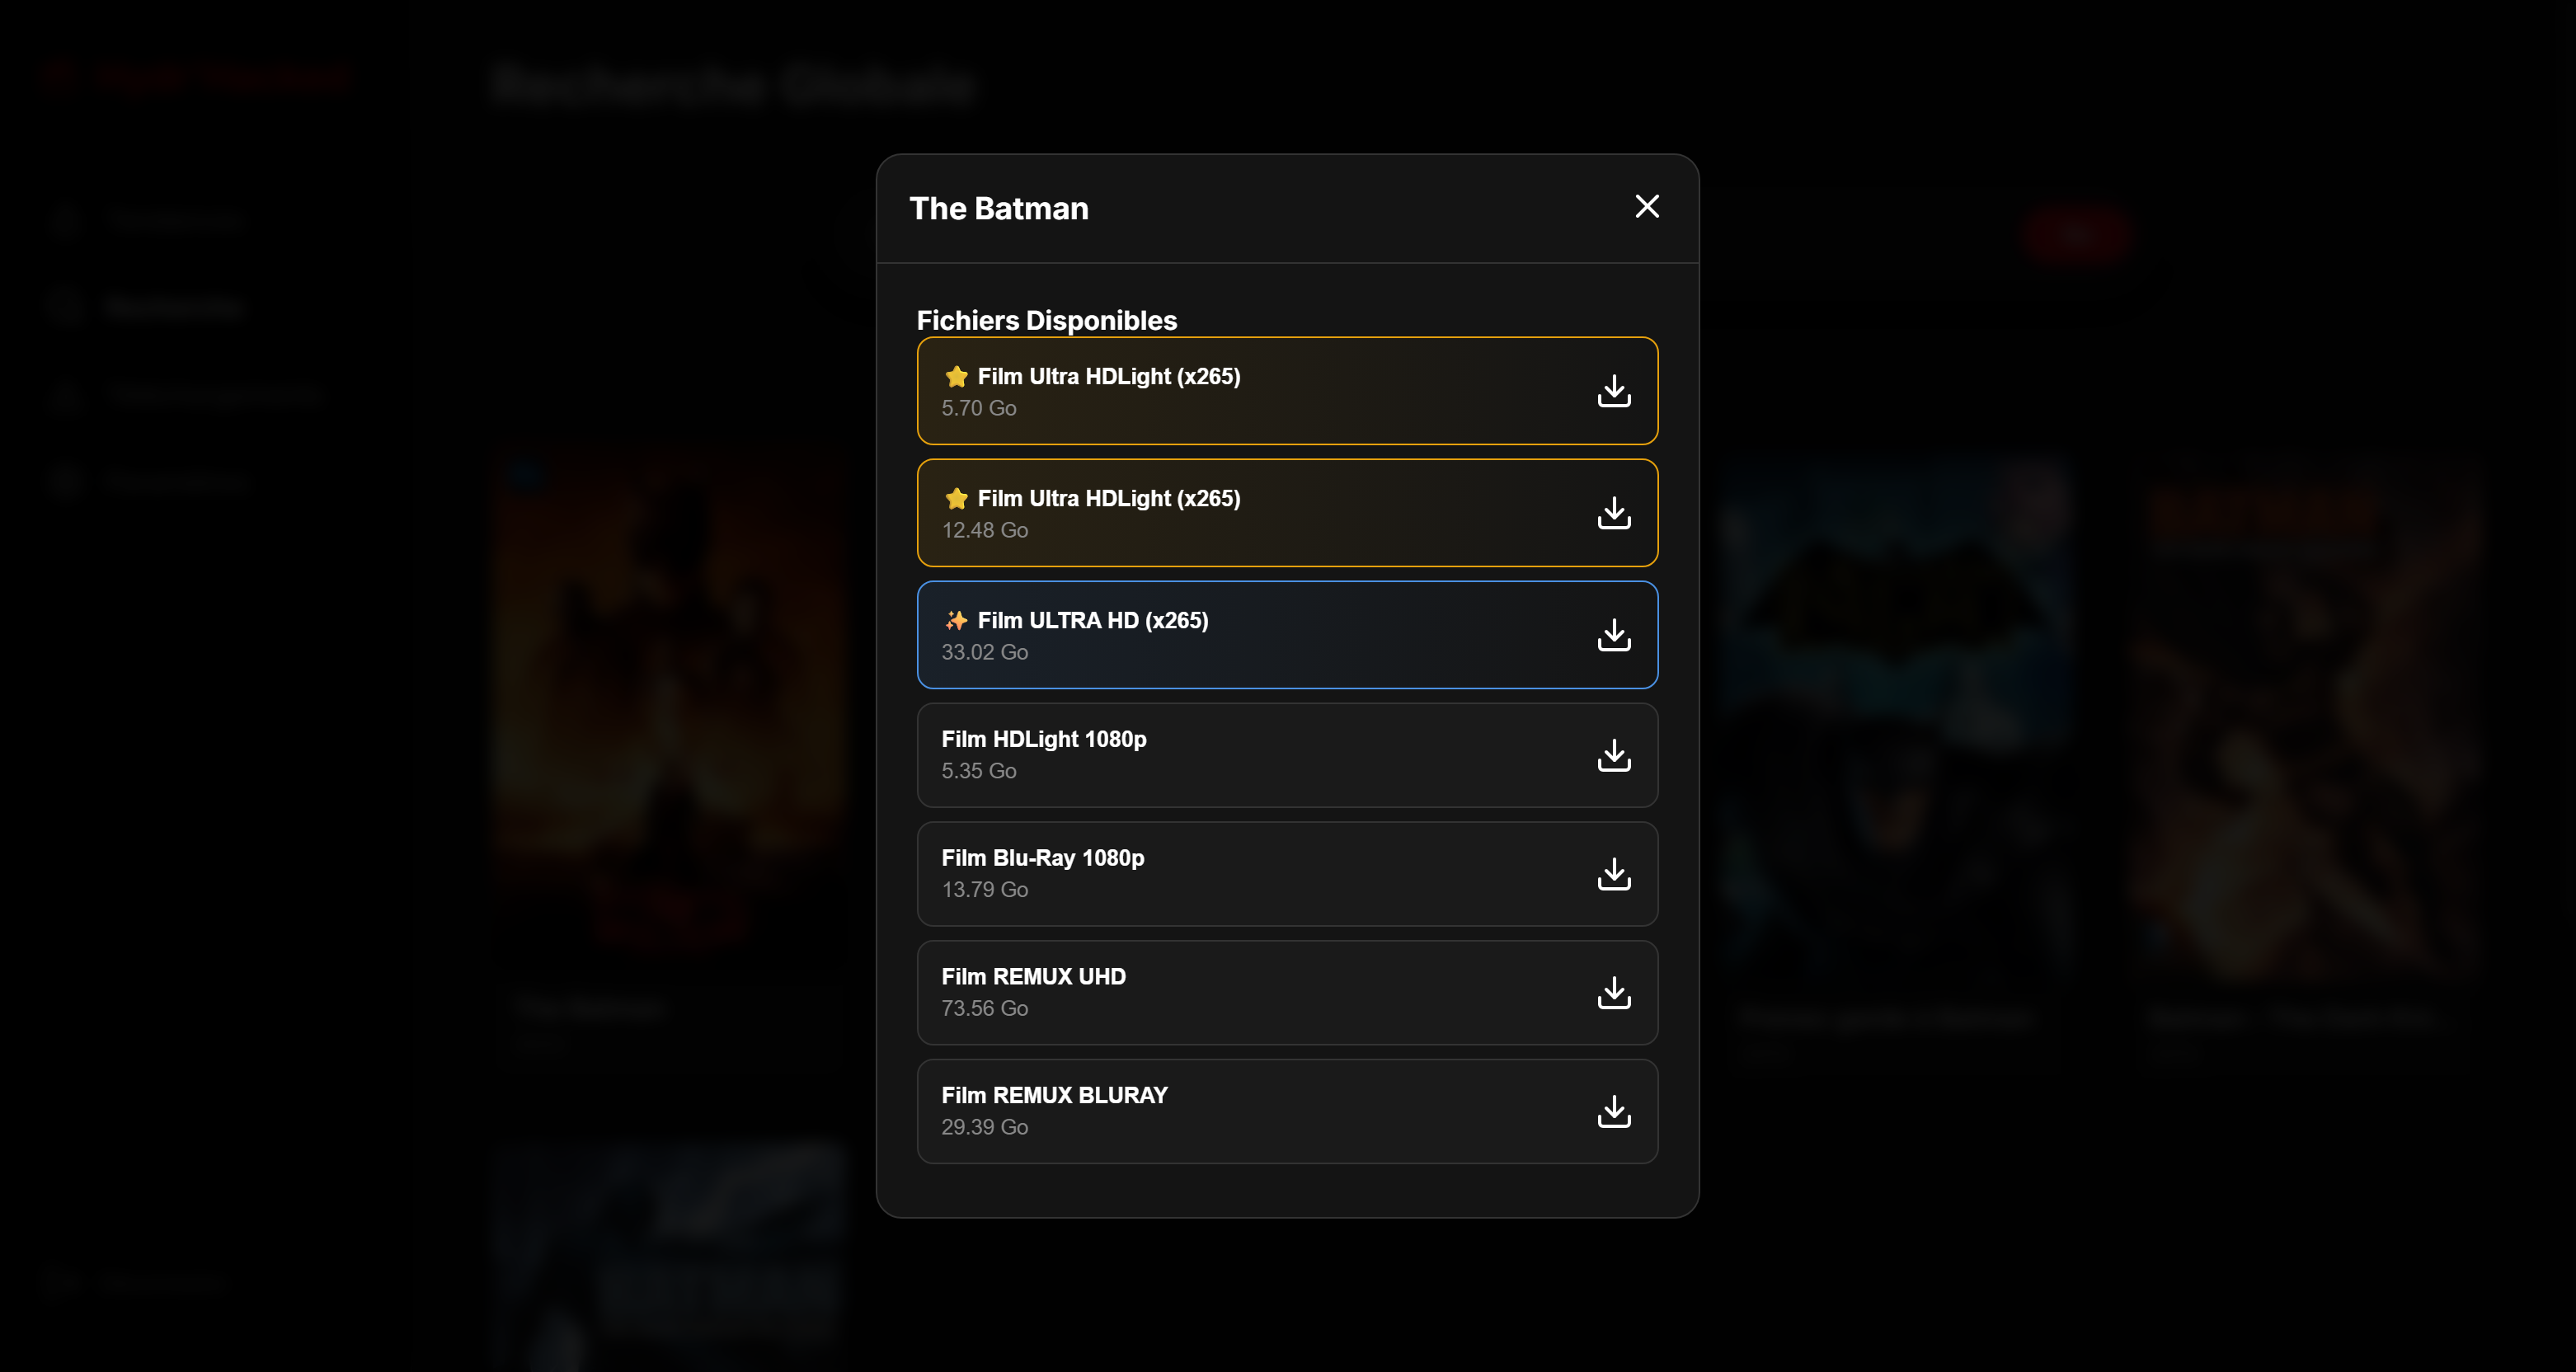Click the star icon on 12.48 Go file
Image resolution: width=2576 pixels, height=1372 pixels.
point(956,499)
